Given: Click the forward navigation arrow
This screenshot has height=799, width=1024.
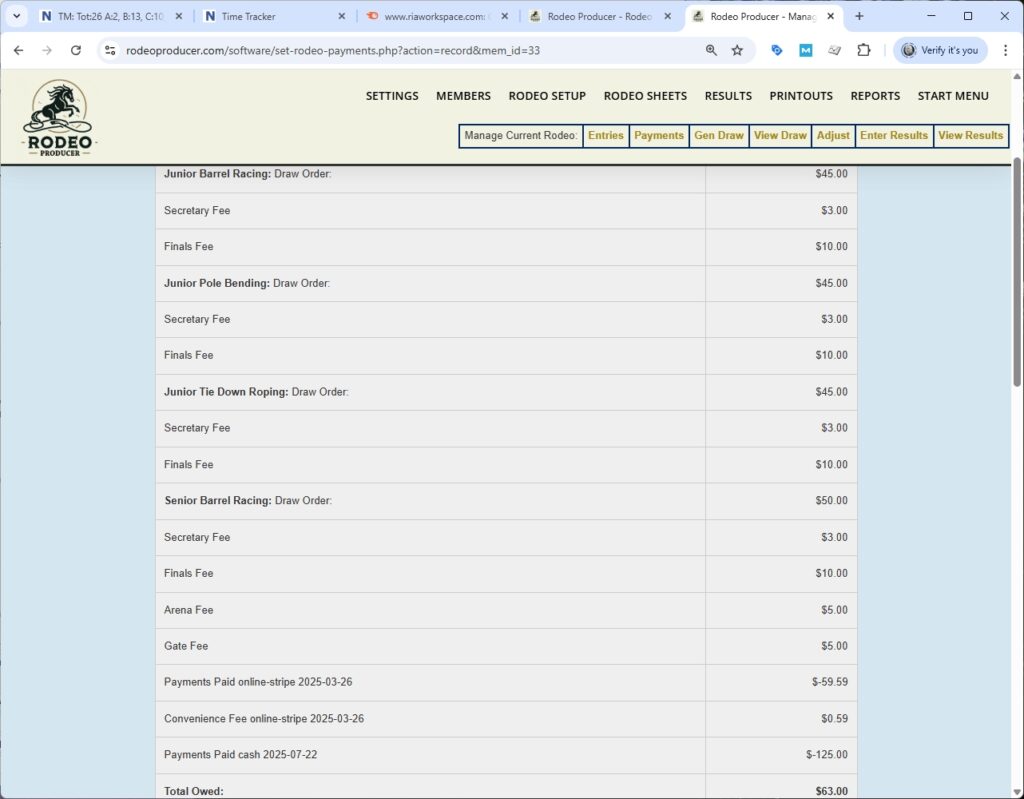Looking at the screenshot, I should [x=48, y=50].
